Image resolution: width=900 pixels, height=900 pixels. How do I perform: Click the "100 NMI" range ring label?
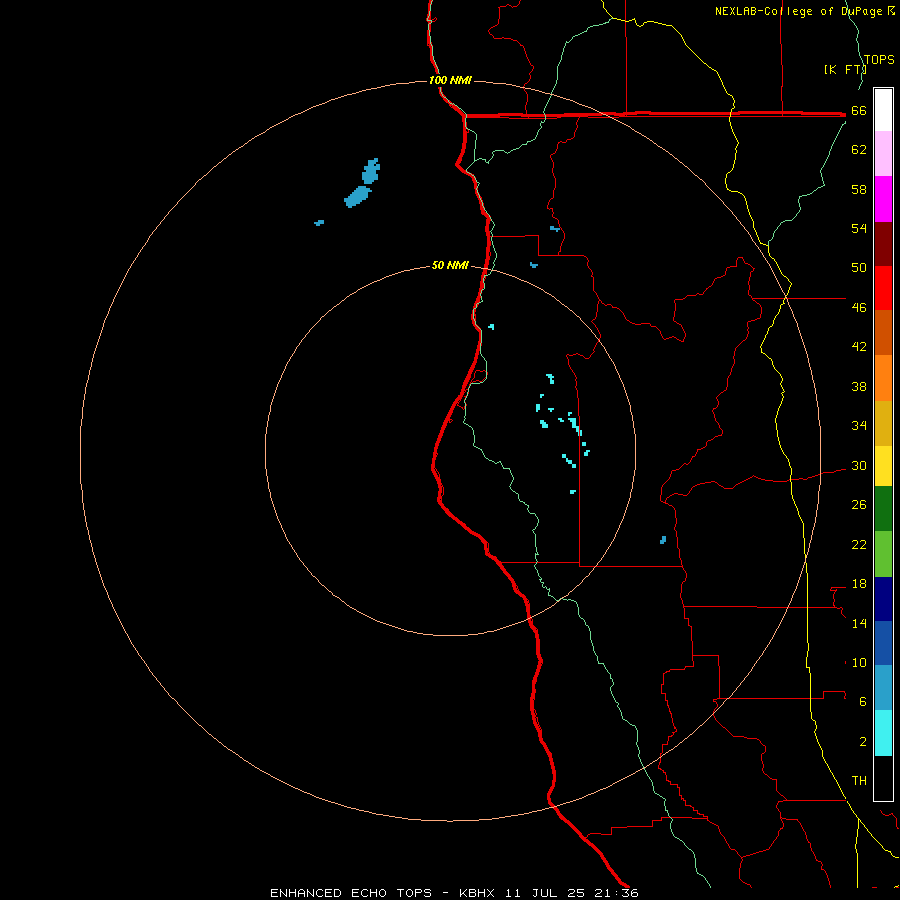pos(450,80)
